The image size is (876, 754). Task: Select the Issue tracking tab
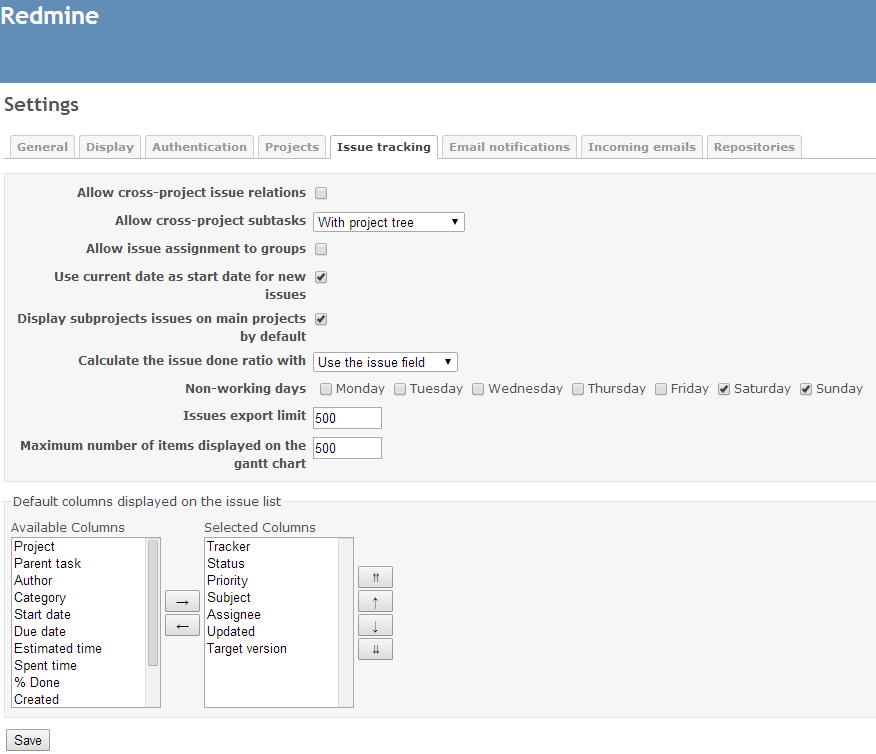(x=384, y=147)
